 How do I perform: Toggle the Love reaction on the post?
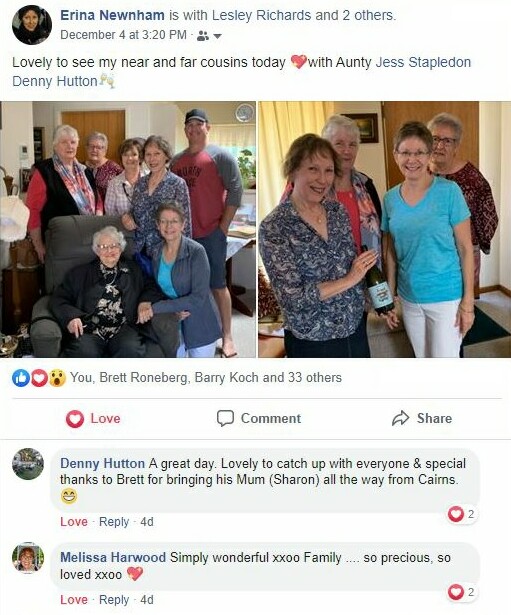[93, 418]
